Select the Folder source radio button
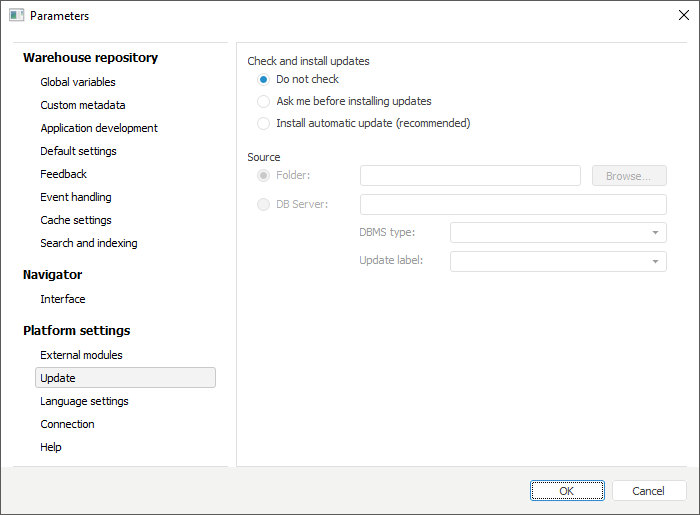 coord(264,175)
